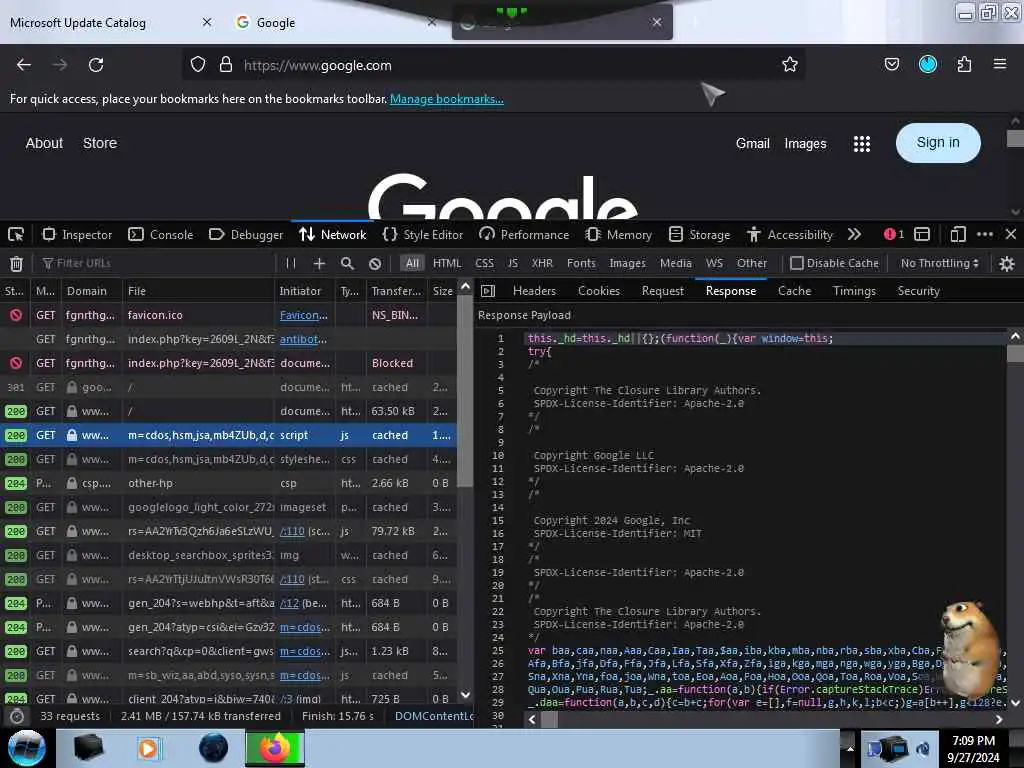Toggle the XHR request filter
This screenshot has width=1024, height=768.
[542, 263]
